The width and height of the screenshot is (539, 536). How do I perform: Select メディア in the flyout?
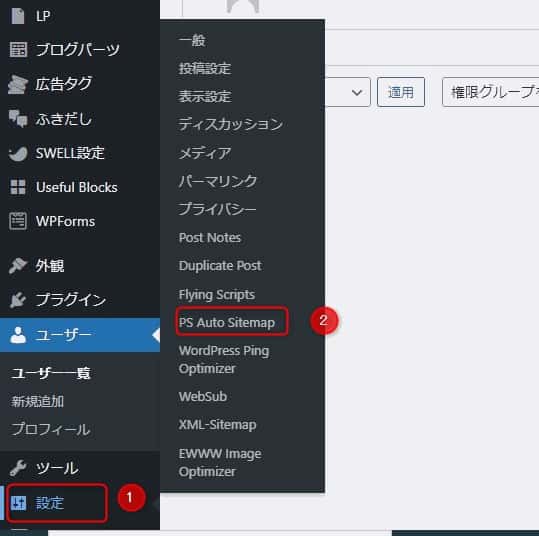tap(205, 153)
